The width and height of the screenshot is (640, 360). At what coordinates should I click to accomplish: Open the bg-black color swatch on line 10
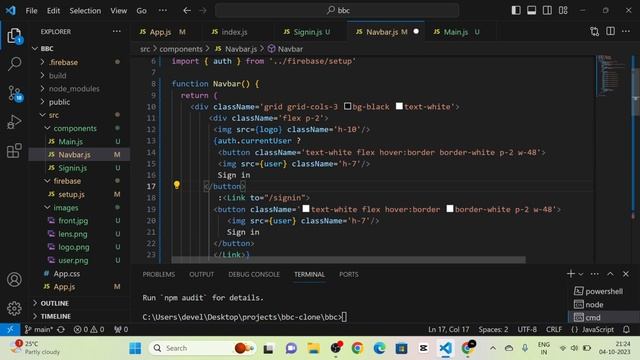point(347,106)
